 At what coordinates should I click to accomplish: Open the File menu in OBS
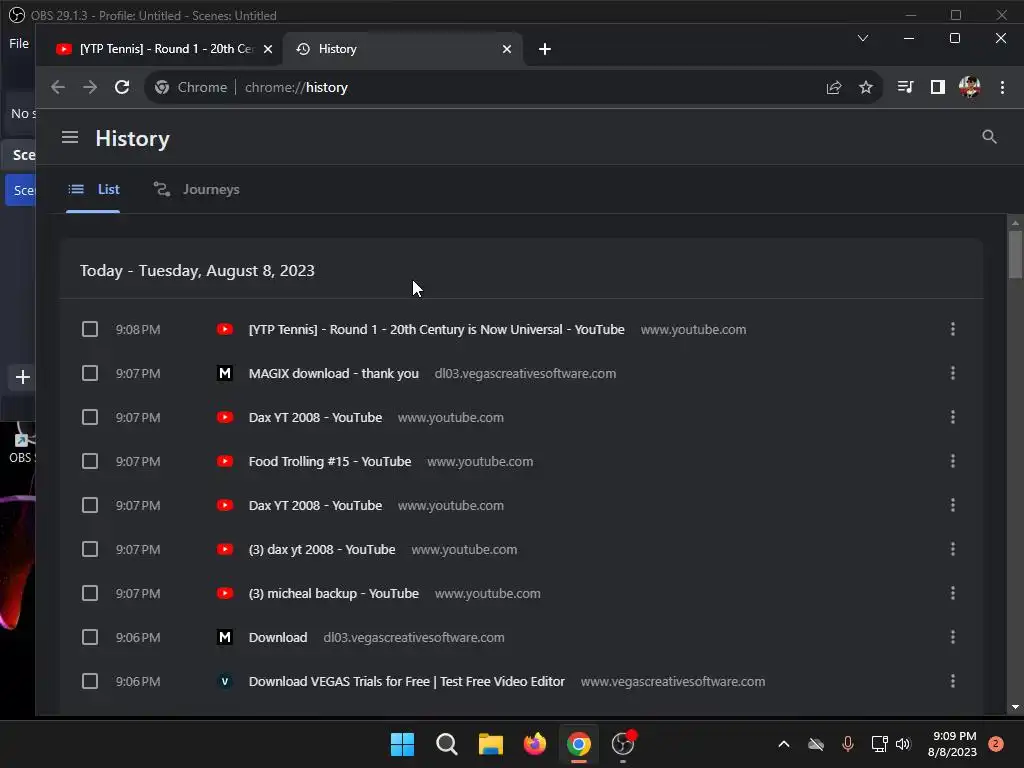coord(18,44)
